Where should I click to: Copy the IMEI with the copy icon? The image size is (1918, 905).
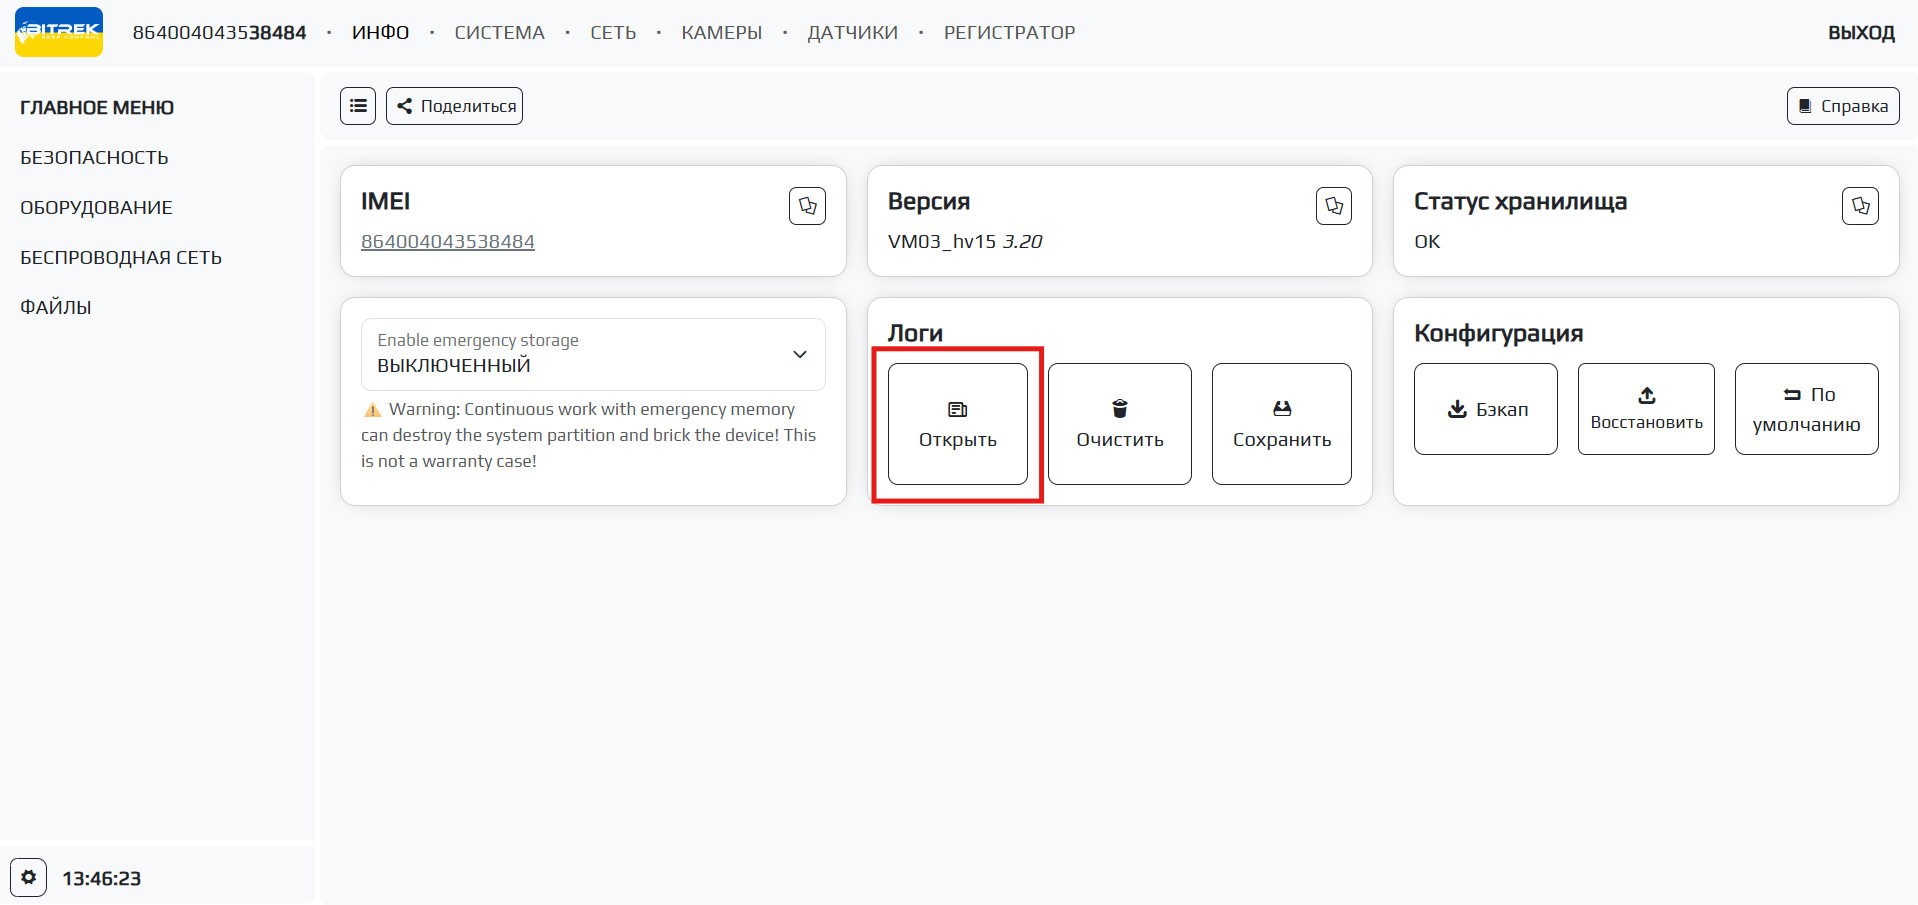(807, 206)
